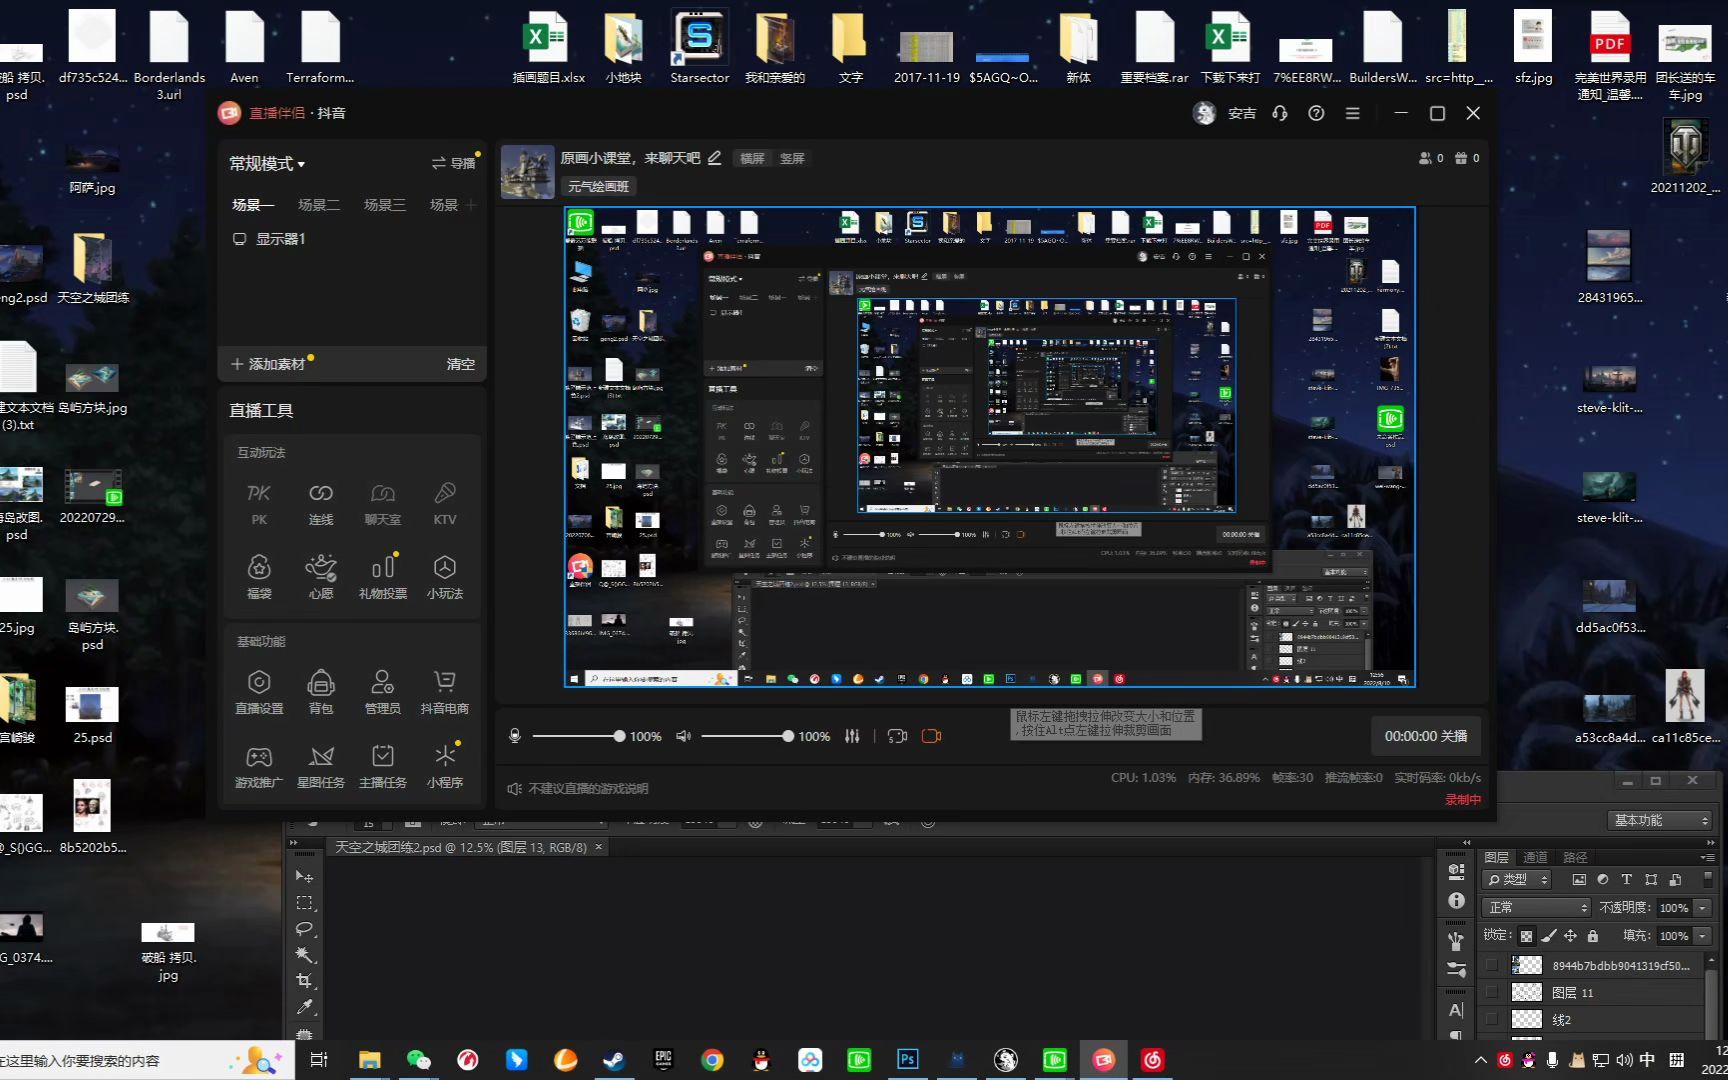1728x1080 pixels.
Task: Adjust the microphone volume slider
Action: pos(577,736)
